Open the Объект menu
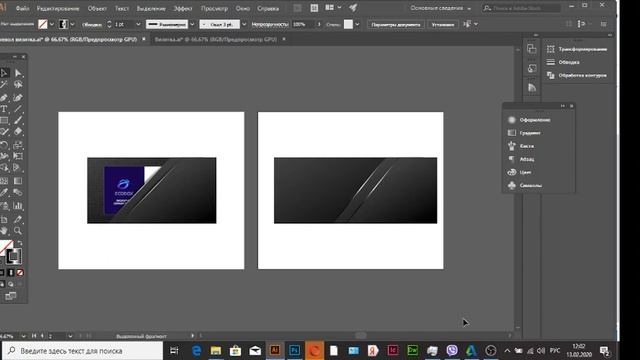Image resolution: width=640 pixels, height=360 pixels. [x=97, y=8]
